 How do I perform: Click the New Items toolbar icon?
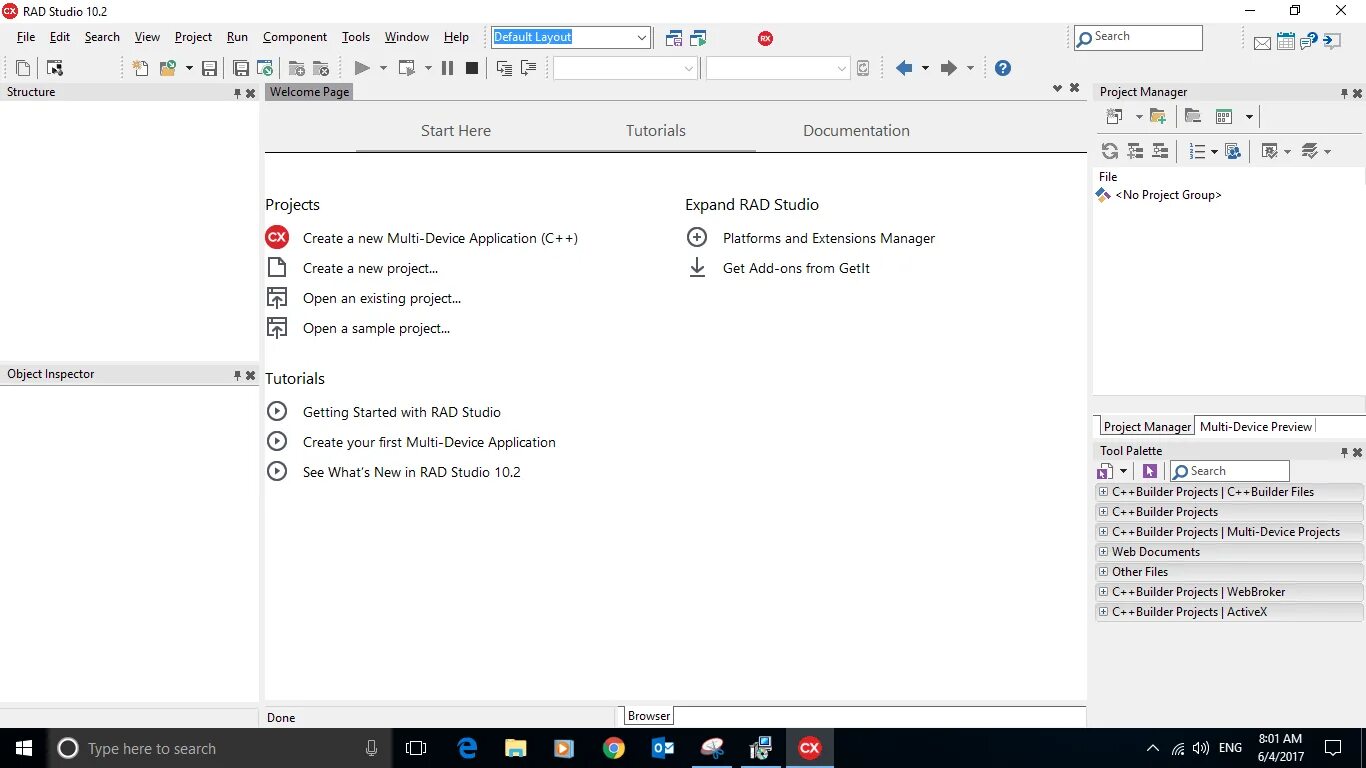[141, 68]
